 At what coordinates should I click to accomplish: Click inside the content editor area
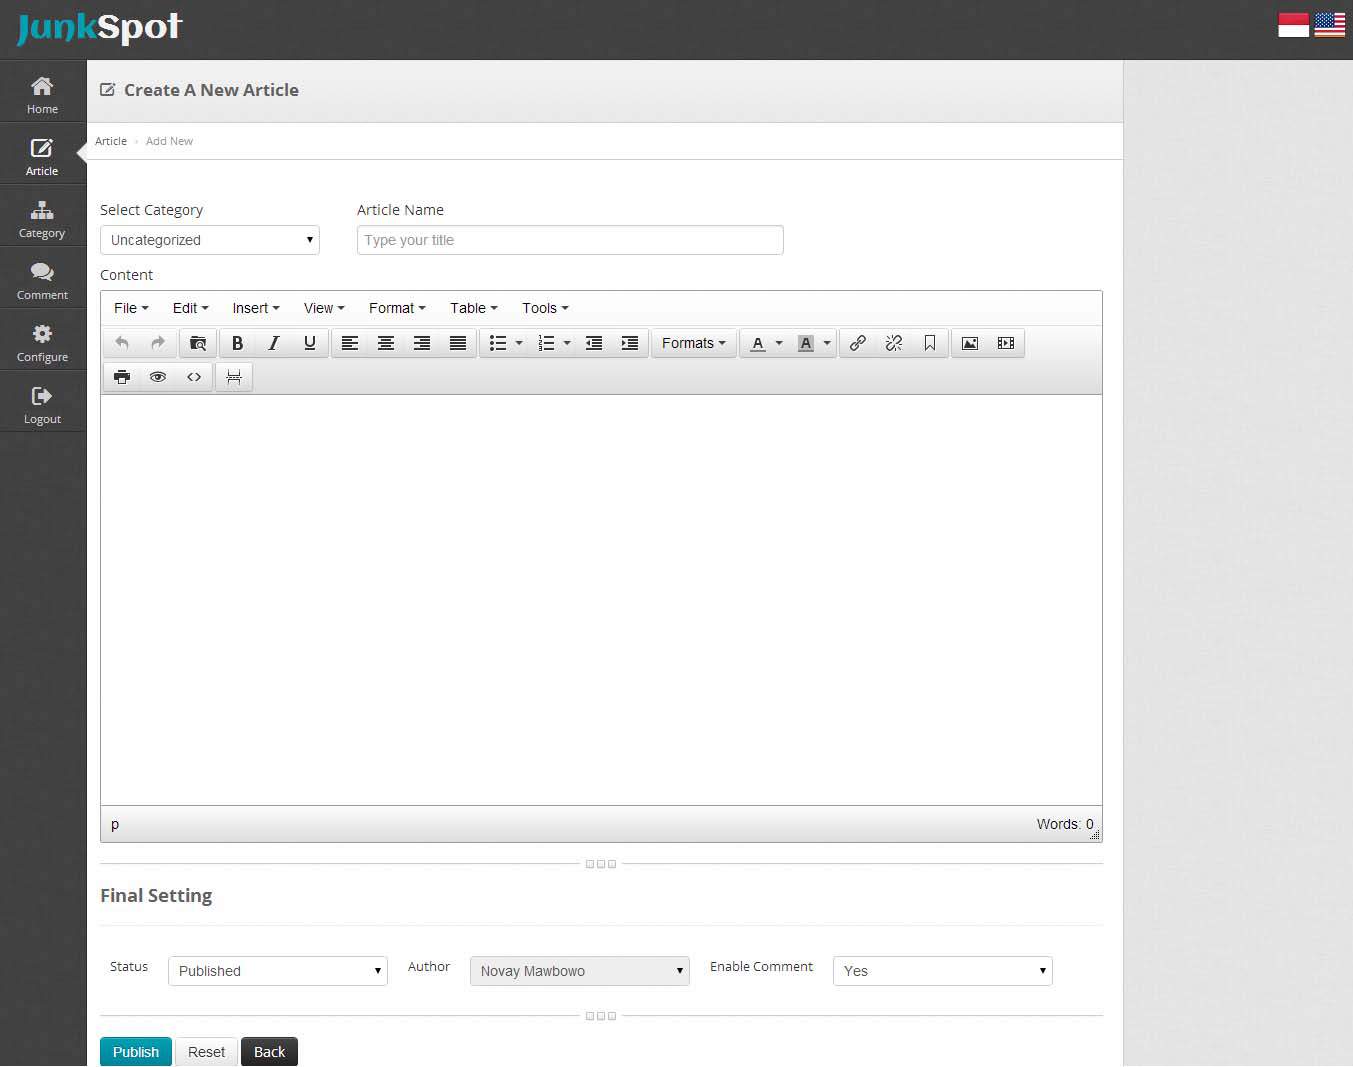tap(601, 600)
